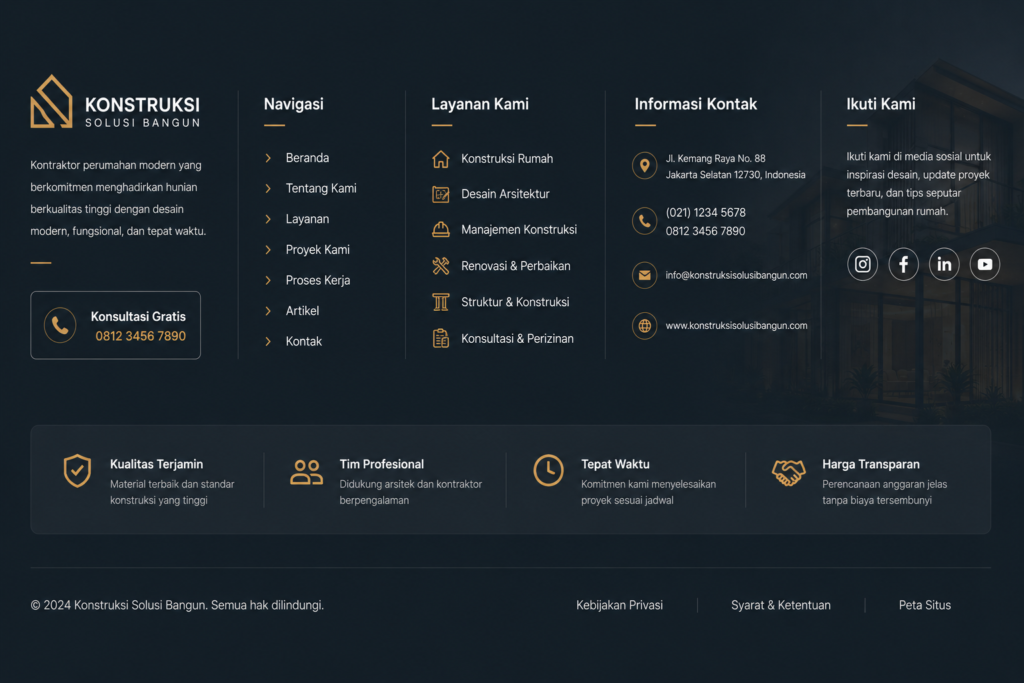Click the phone icon in Konsultasi Gratis box
Viewport: 1024px width, 683px height.
click(x=60, y=325)
